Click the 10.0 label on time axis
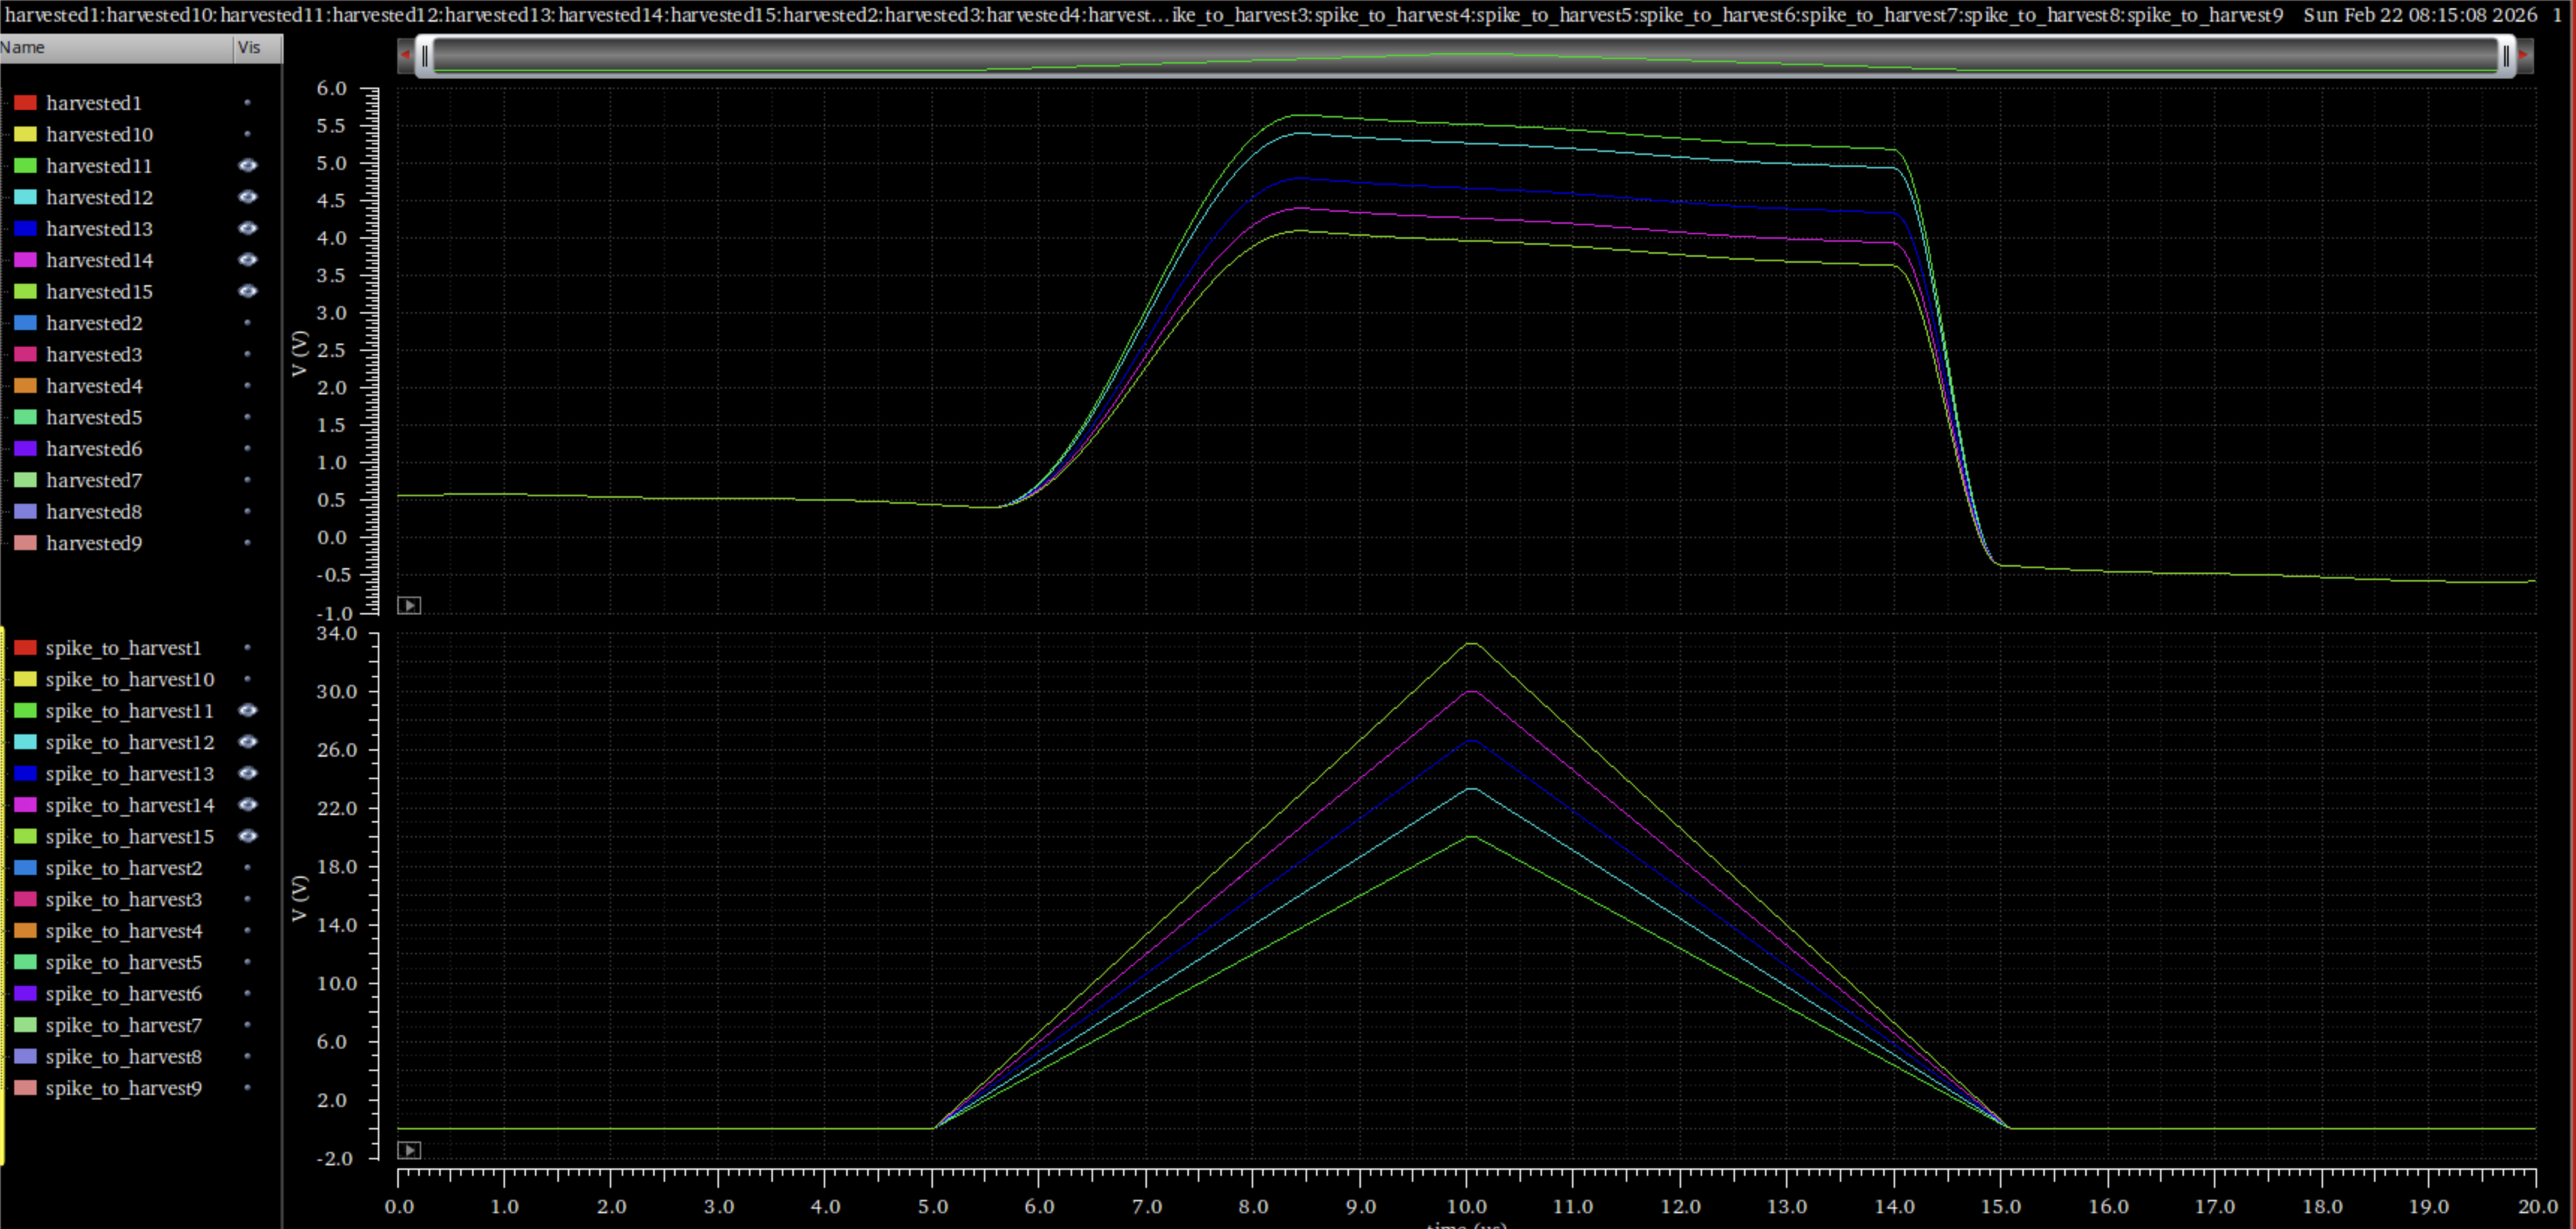 1467,1206
